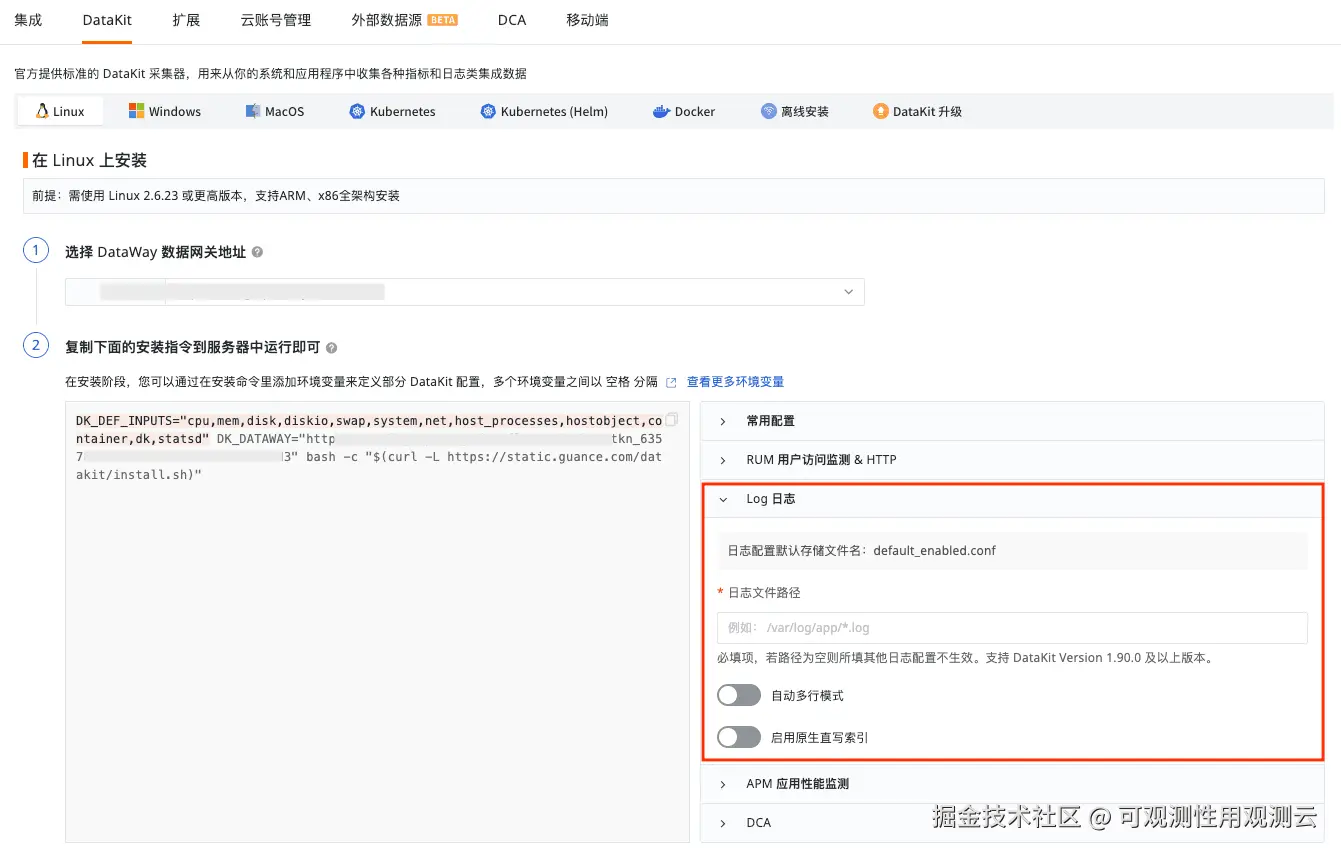Copy the install command via copy icon

[672, 420]
